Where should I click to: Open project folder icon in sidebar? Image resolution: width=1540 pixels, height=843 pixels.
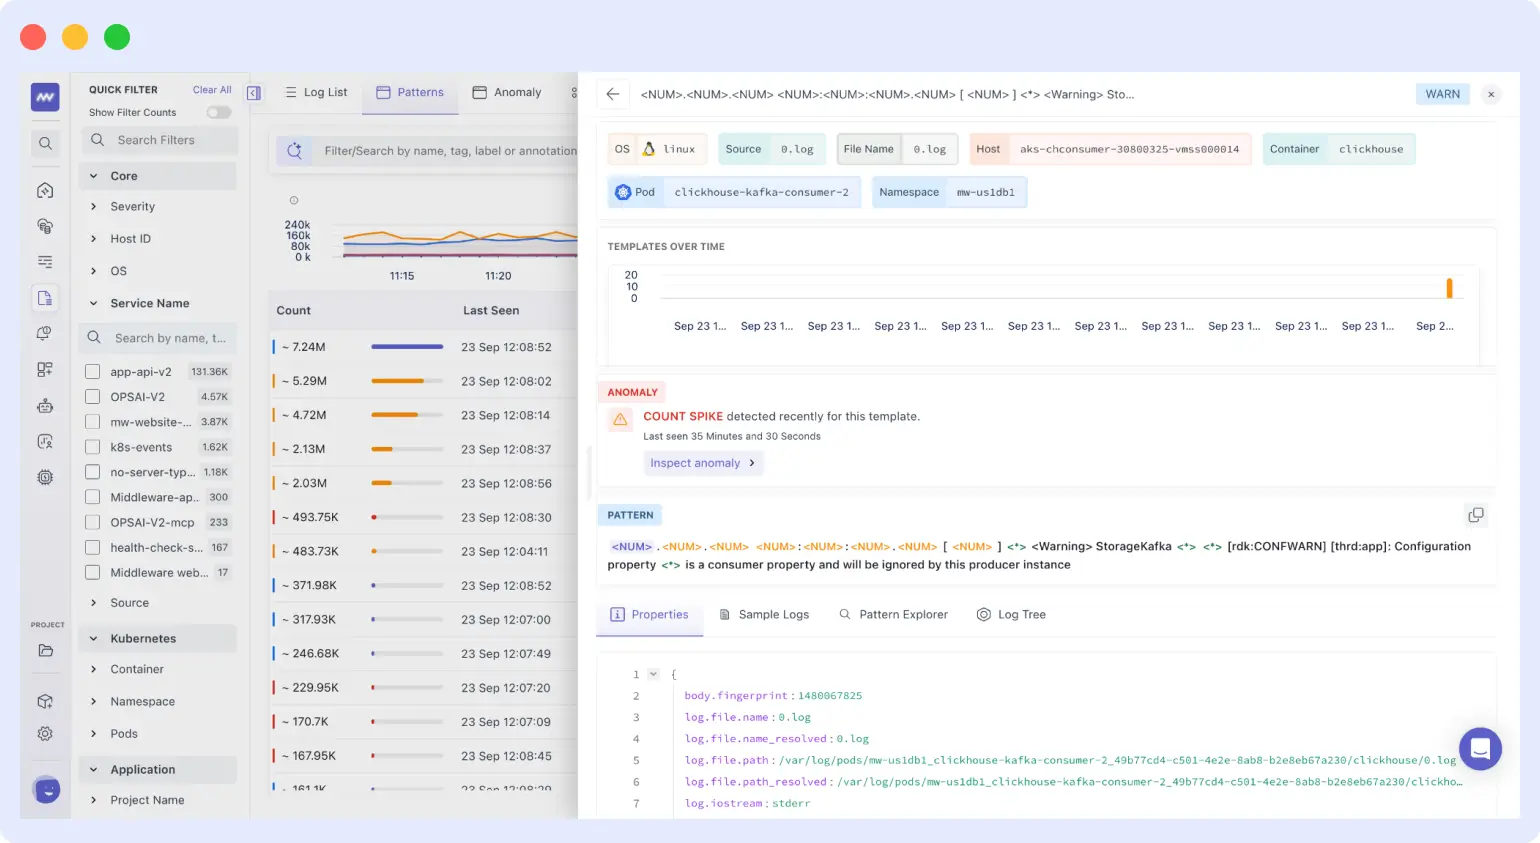click(45, 650)
